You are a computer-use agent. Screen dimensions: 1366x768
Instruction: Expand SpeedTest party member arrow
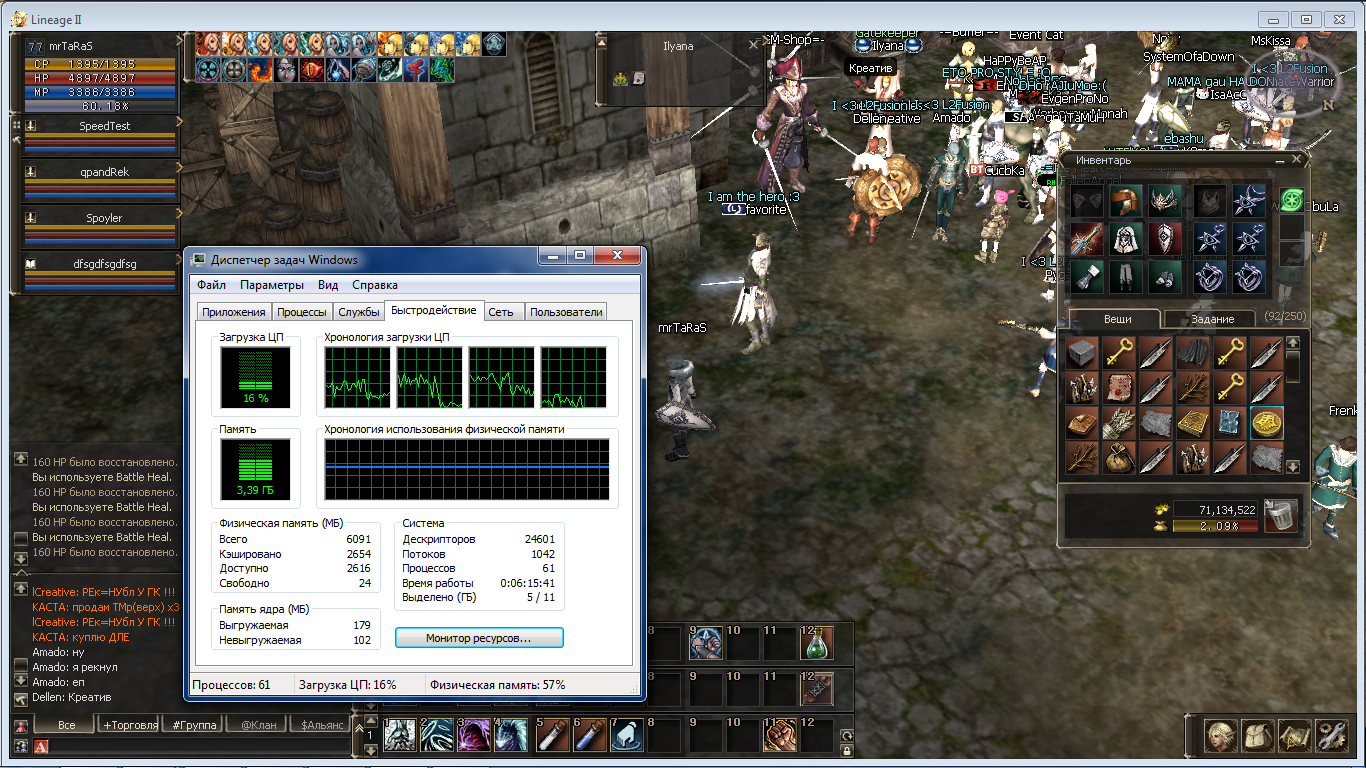pyautogui.click(x=180, y=121)
